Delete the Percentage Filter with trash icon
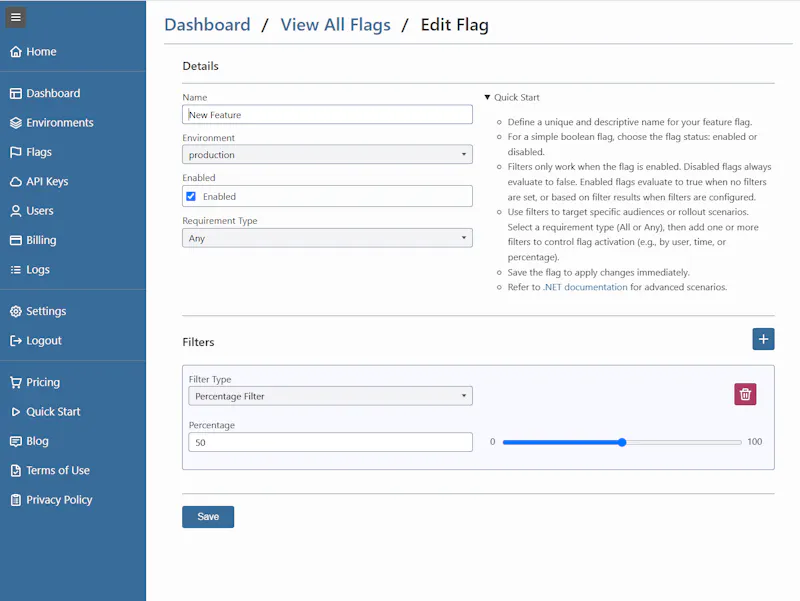800x601 pixels. tap(745, 394)
